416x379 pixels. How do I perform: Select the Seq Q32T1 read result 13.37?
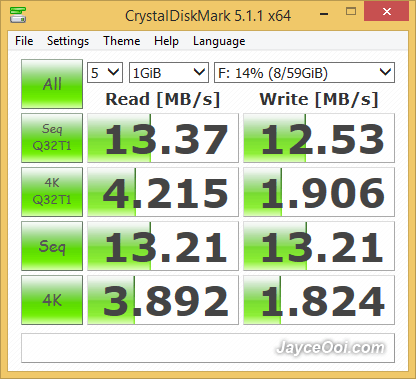163,138
